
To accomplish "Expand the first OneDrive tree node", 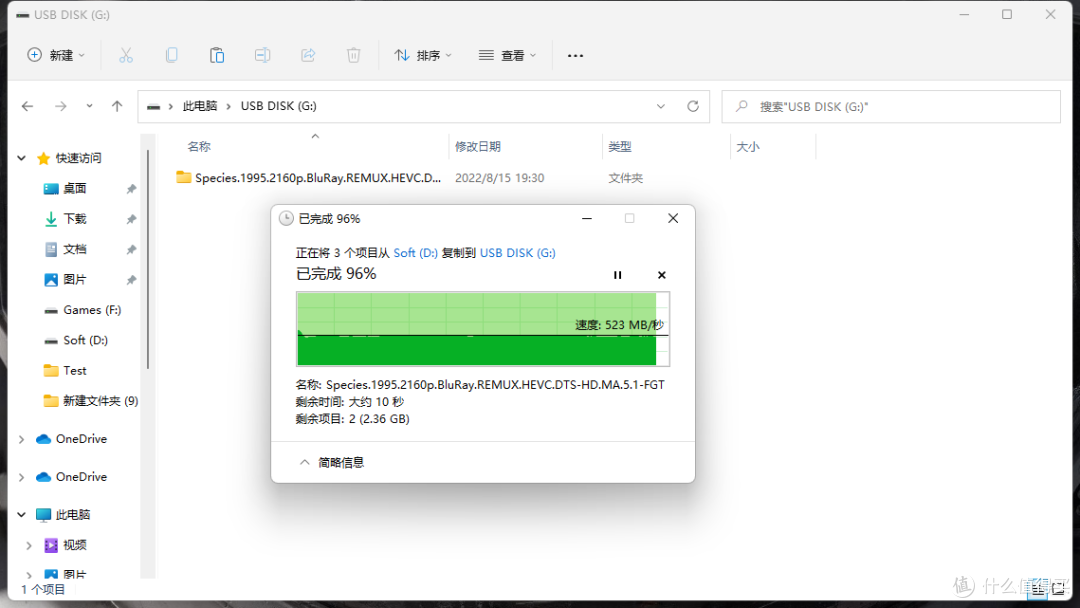I will point(21,439).
